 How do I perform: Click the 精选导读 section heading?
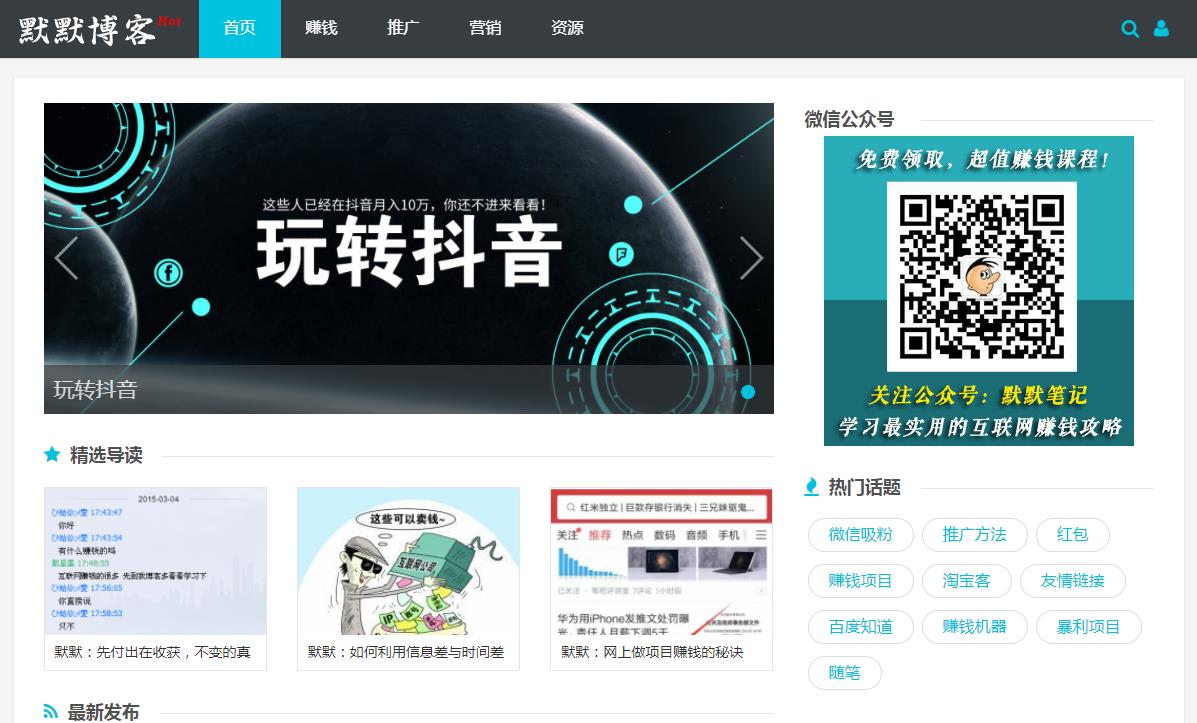106,455
